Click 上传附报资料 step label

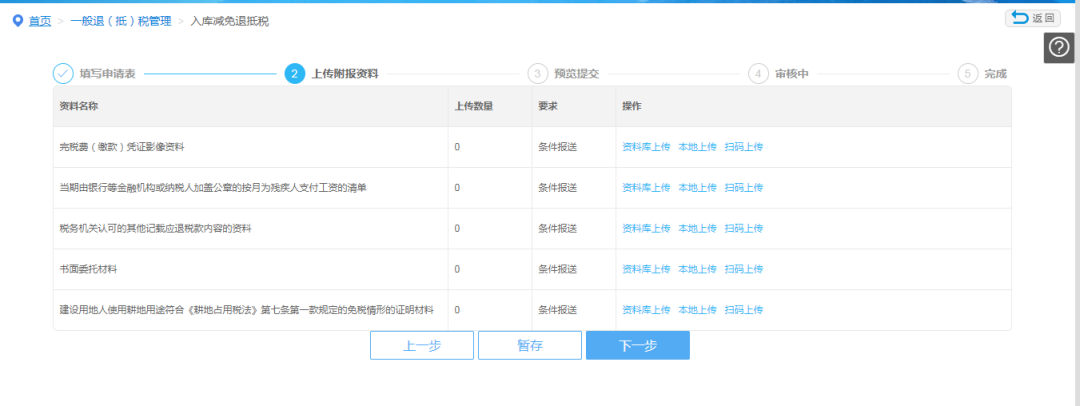coord(344,74)
